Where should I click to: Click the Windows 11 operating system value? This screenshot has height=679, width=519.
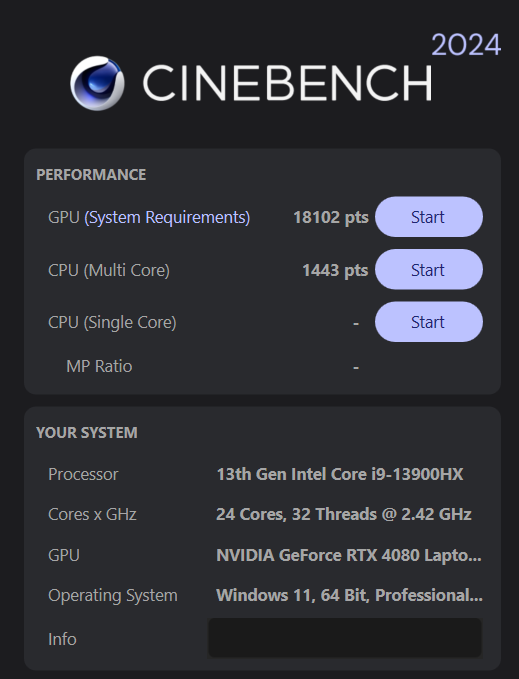(x=349, y=595)
